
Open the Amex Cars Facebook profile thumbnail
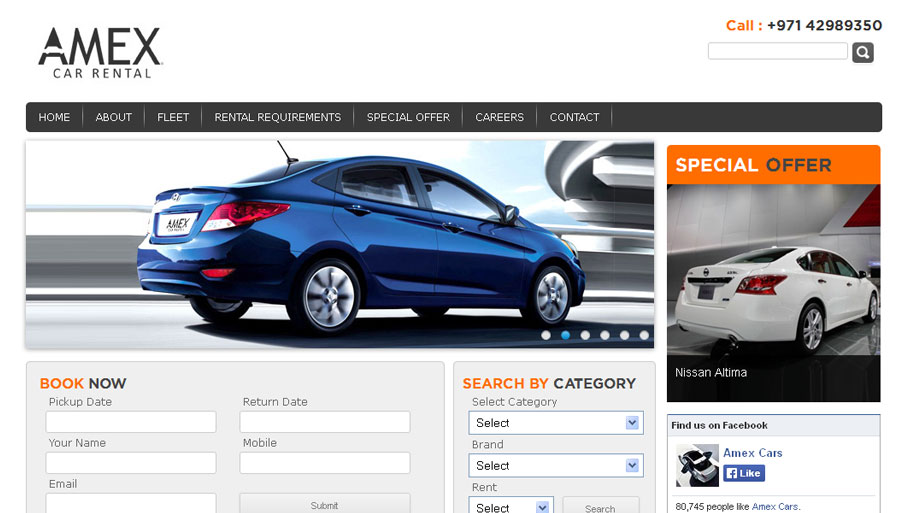click(697, 465)
